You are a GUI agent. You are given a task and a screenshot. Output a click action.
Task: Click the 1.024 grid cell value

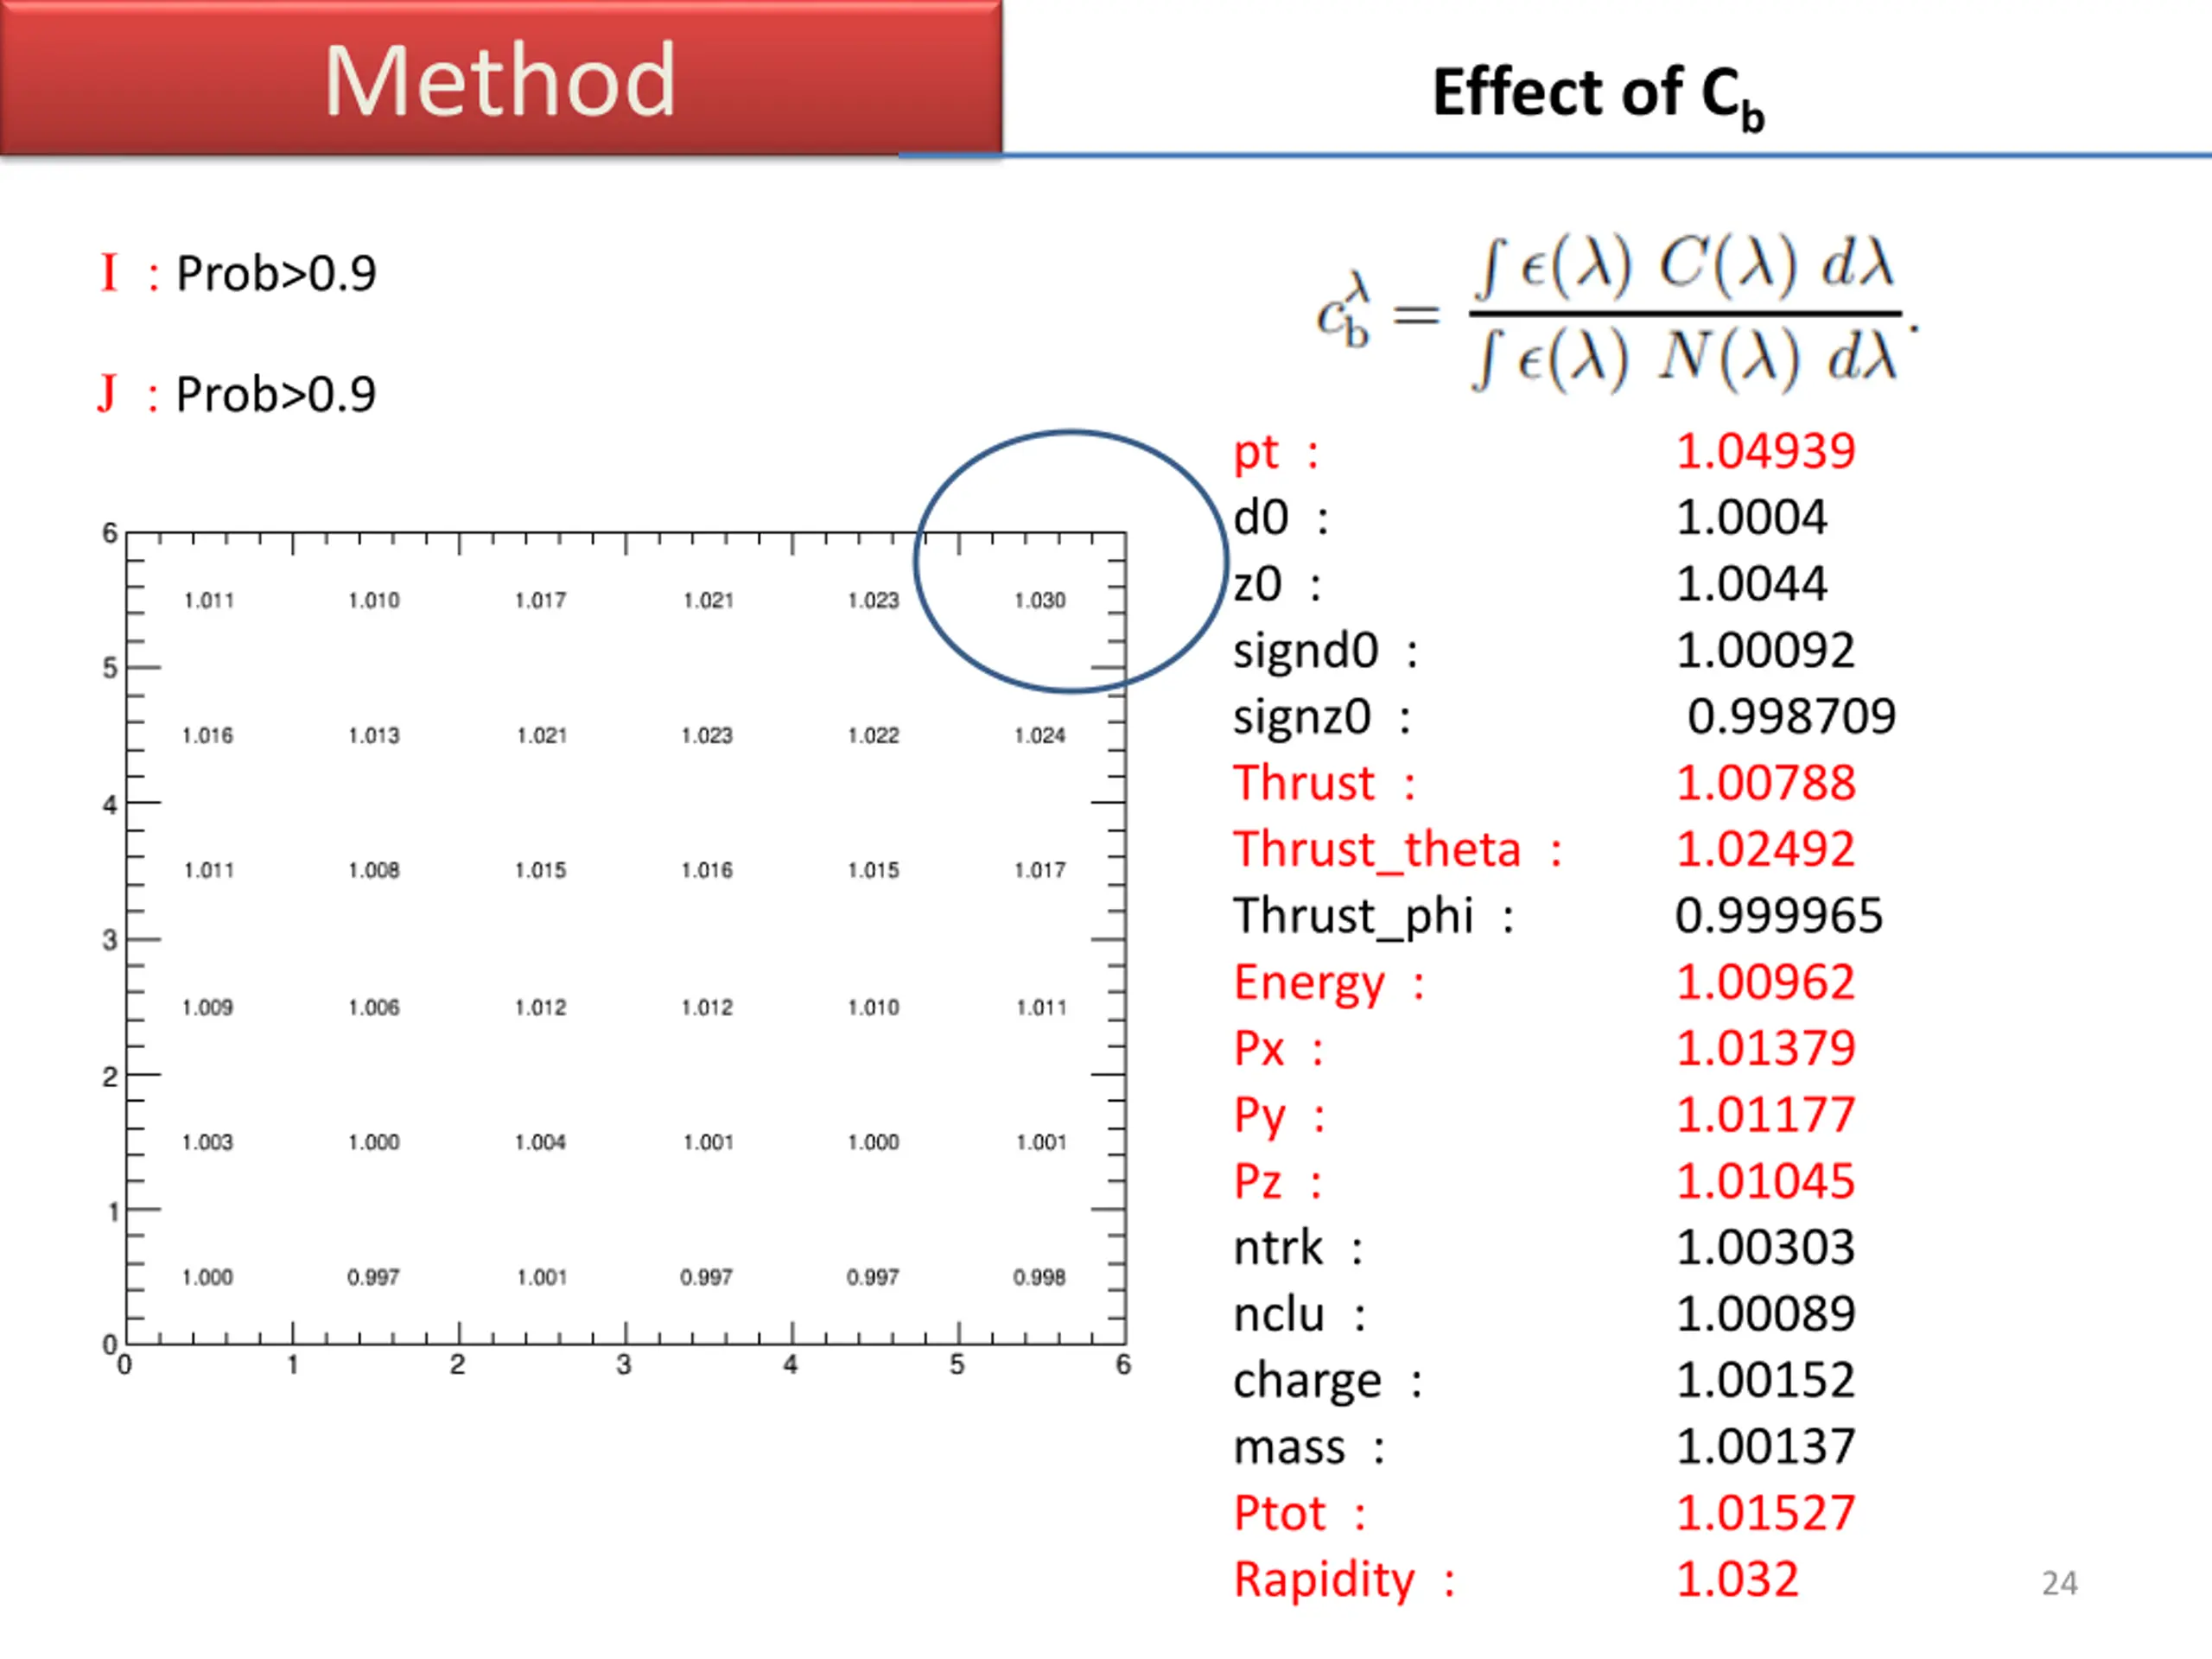[x=1040, y=735]
